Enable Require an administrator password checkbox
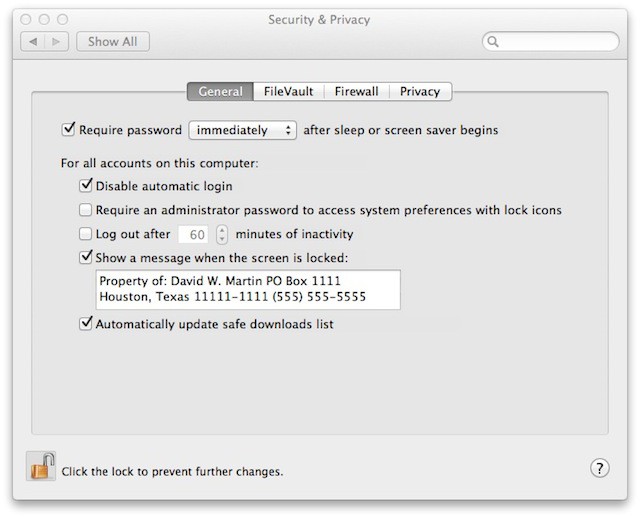This screenshot has width=640, height=518. [x=86, y=210]
